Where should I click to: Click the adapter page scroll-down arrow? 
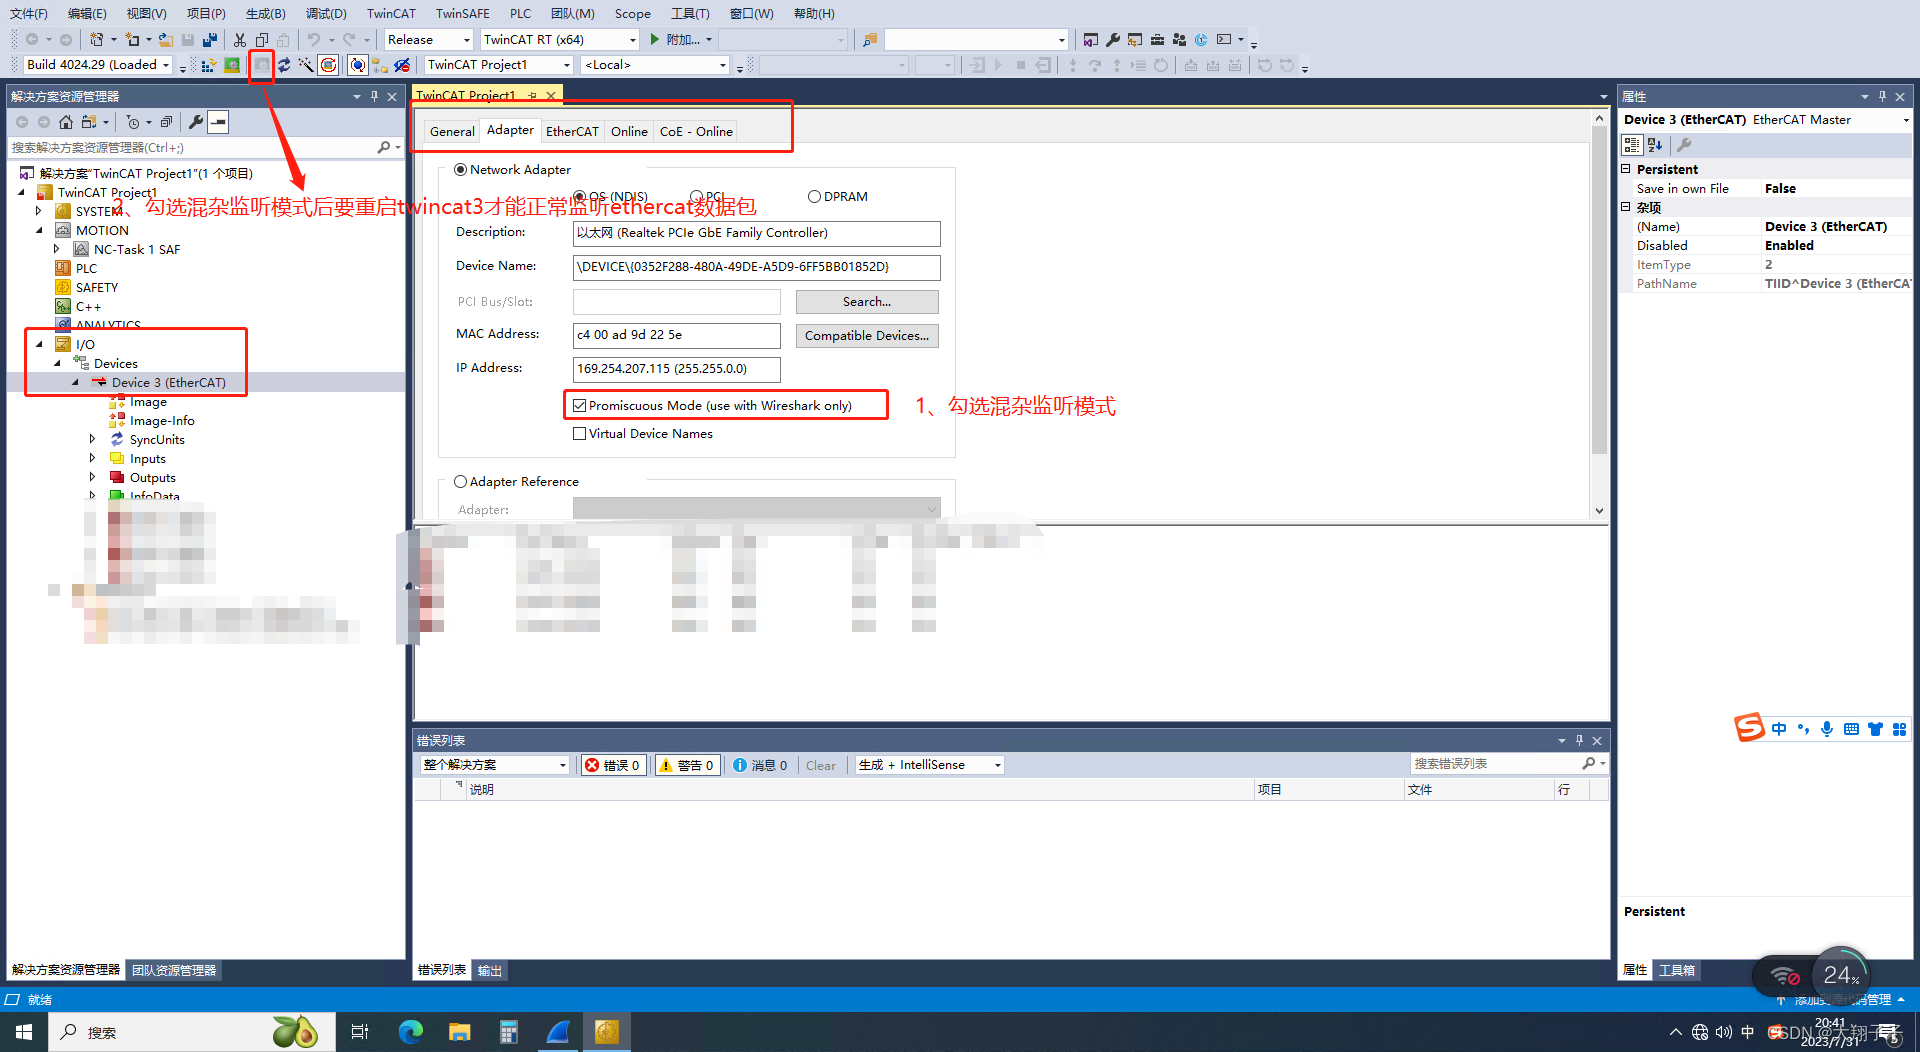click(1599, 511)
